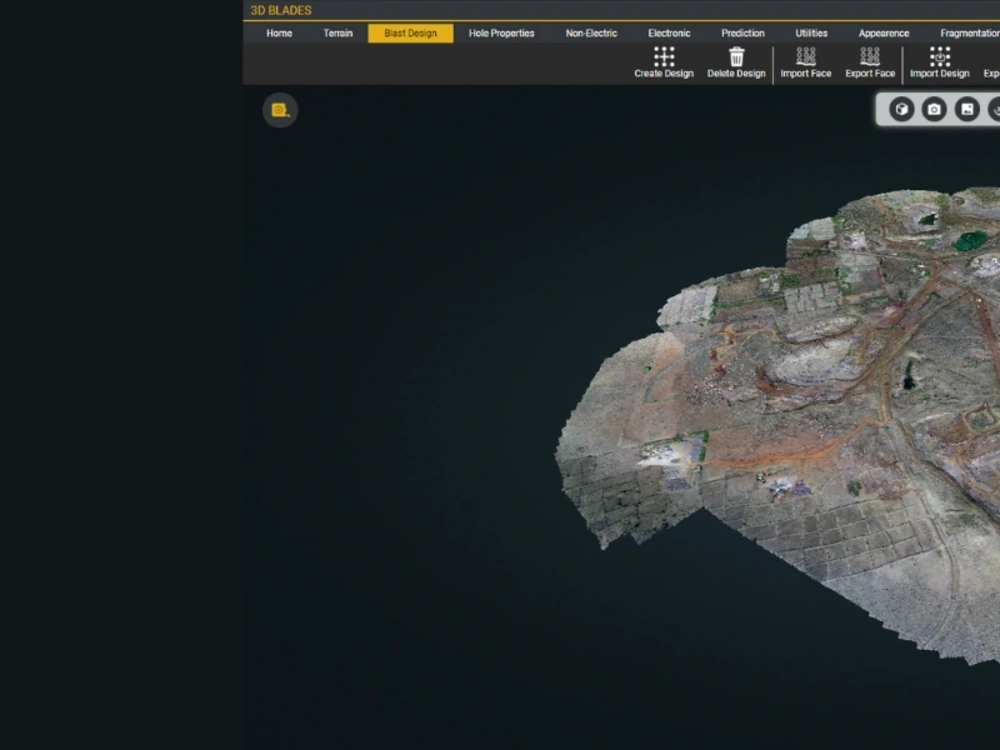Select the Appearance tab
Viewport: 1000px width, 750px height.
pos(883,33)
